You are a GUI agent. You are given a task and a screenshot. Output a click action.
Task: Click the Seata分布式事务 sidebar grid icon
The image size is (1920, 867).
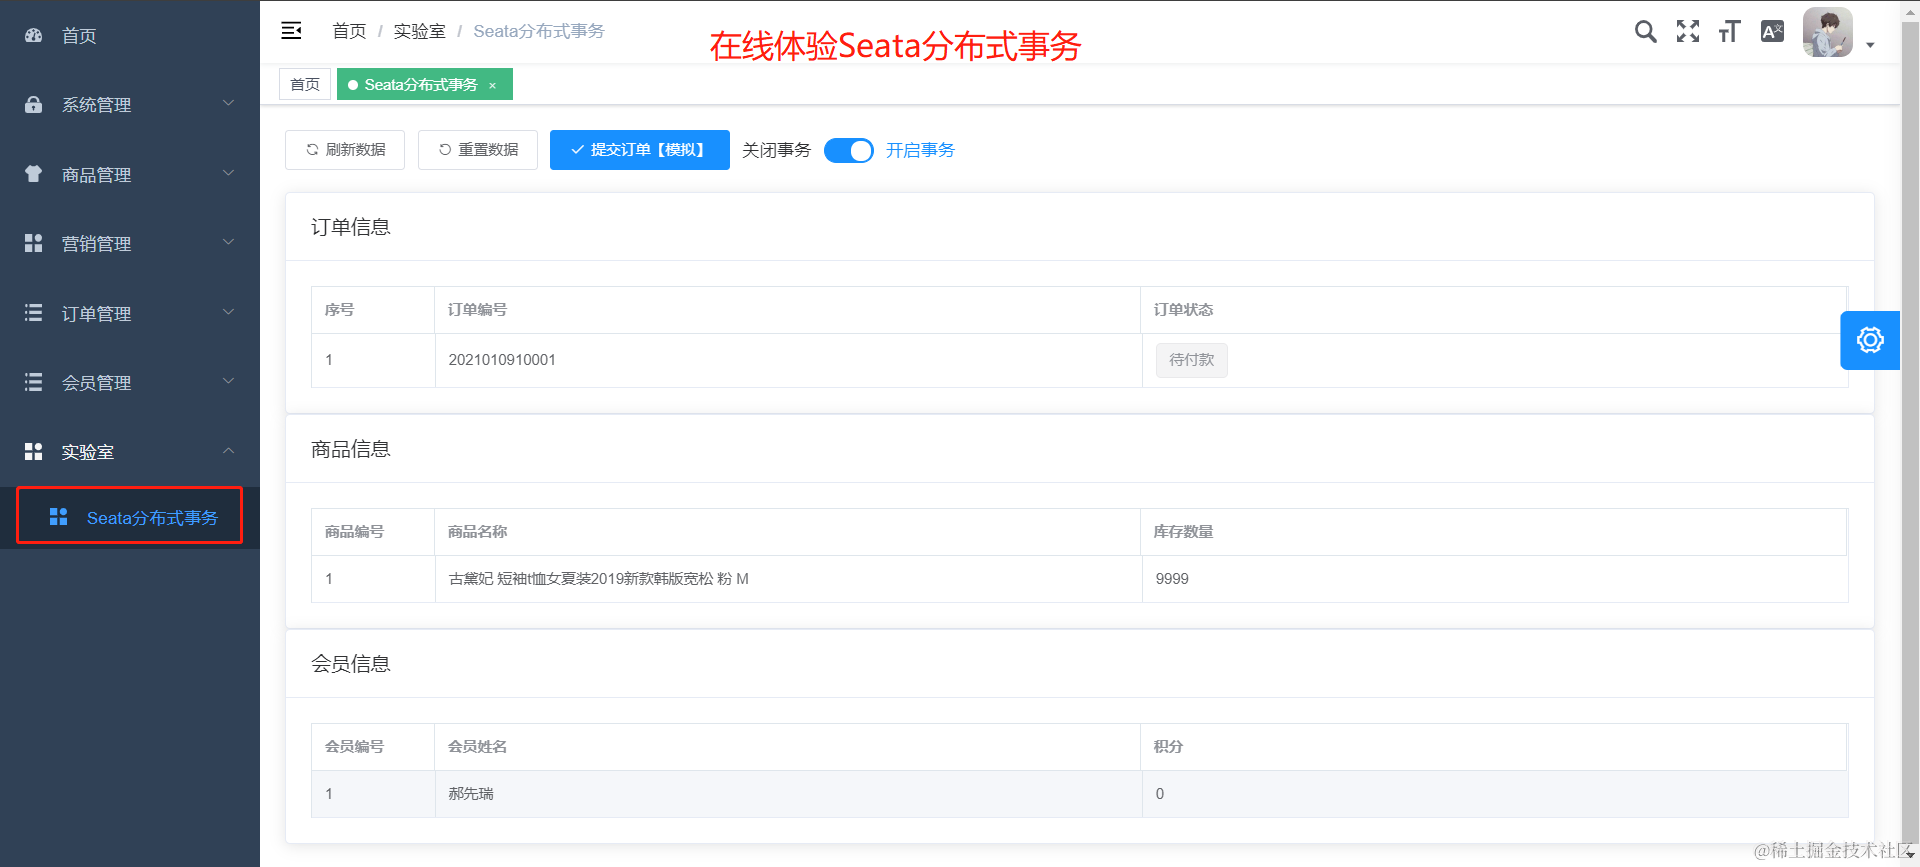click(x=59, y=517)
